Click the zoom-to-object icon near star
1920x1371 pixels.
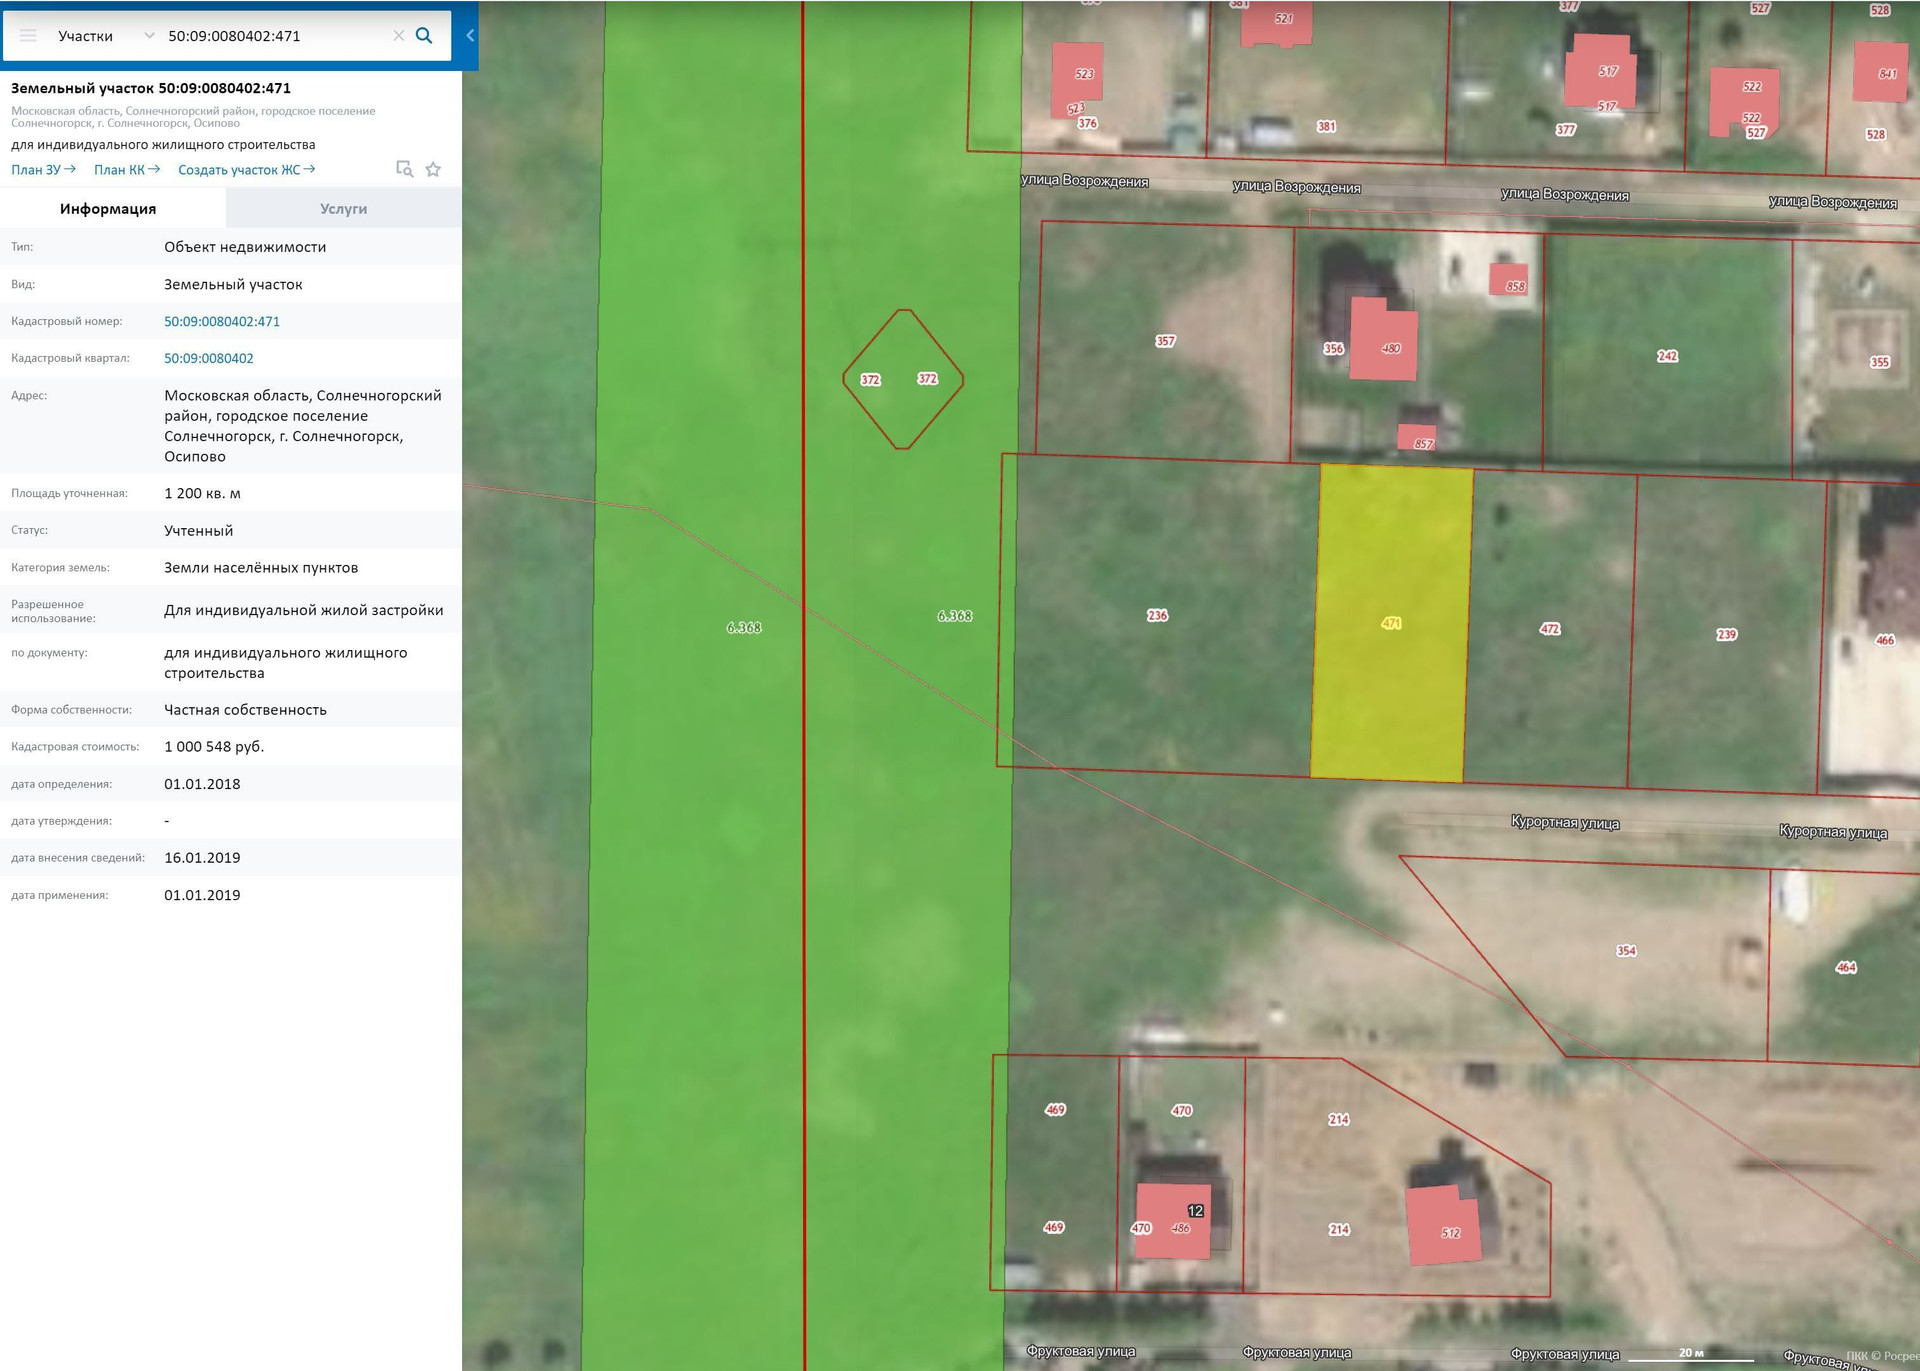coord(404,169)
